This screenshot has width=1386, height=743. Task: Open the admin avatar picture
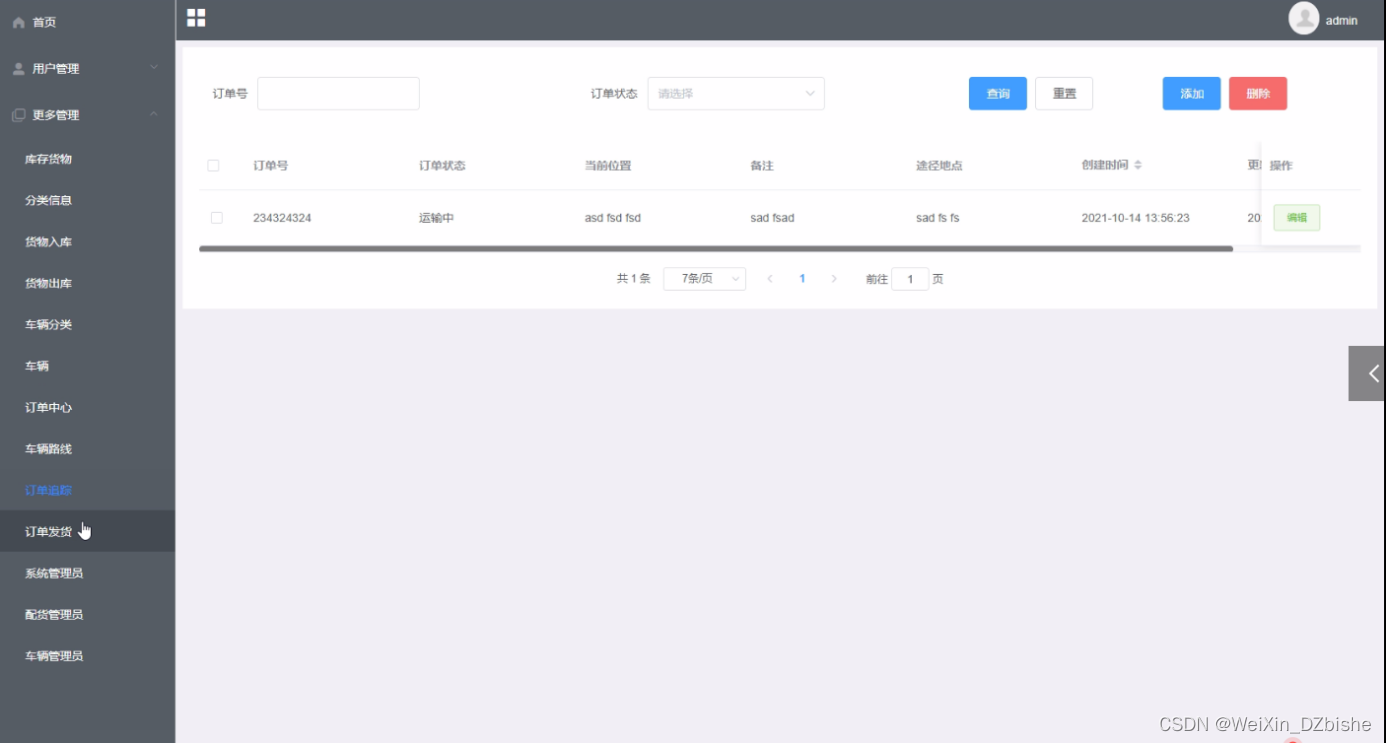1304,19
